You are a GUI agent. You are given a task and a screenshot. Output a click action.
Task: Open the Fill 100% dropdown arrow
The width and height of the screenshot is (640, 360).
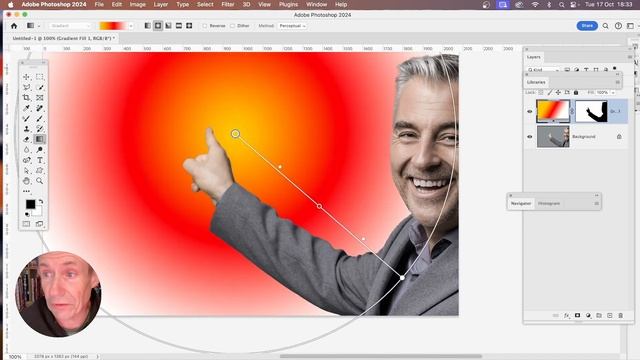pyautogui.click(x=613, y=93)
